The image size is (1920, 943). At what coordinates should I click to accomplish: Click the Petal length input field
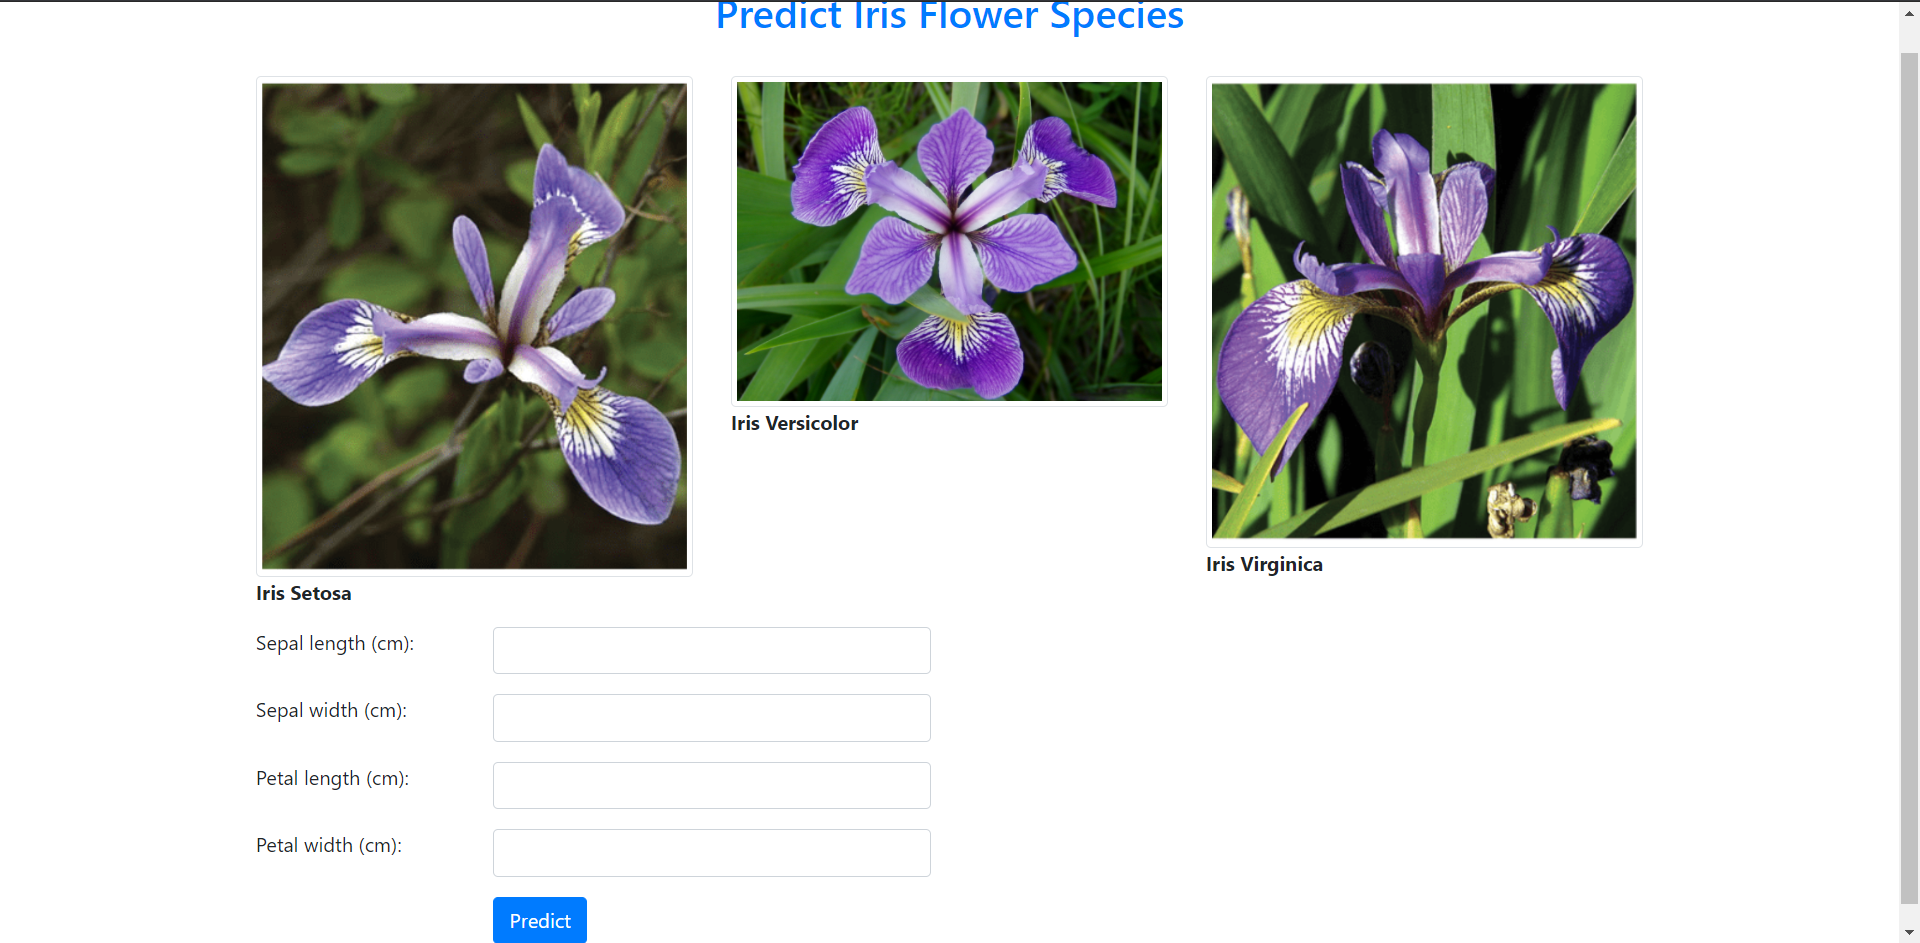710,785
